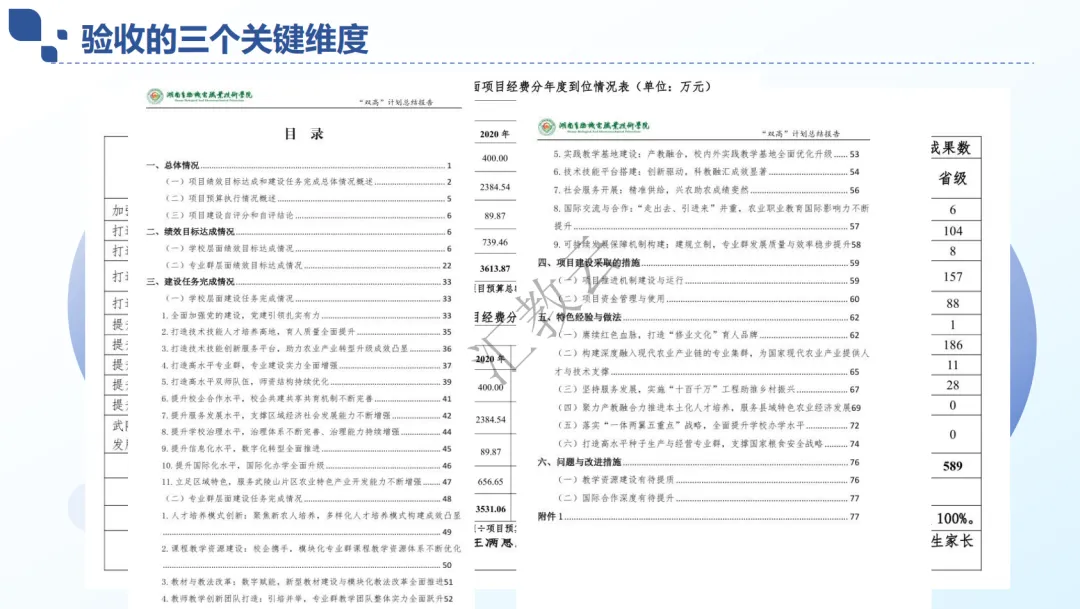Select '5.打造高水平双师队伍' entry
1080x609 pixels.
307,382
